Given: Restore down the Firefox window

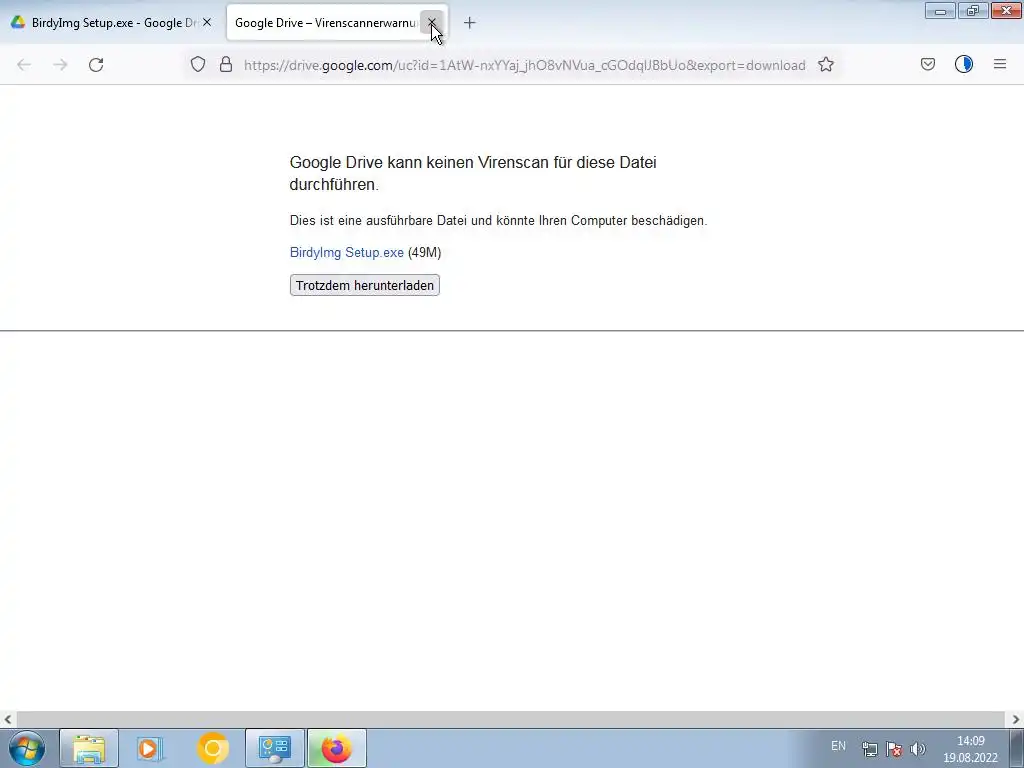Looking at the screenshot, I should 973,11.
